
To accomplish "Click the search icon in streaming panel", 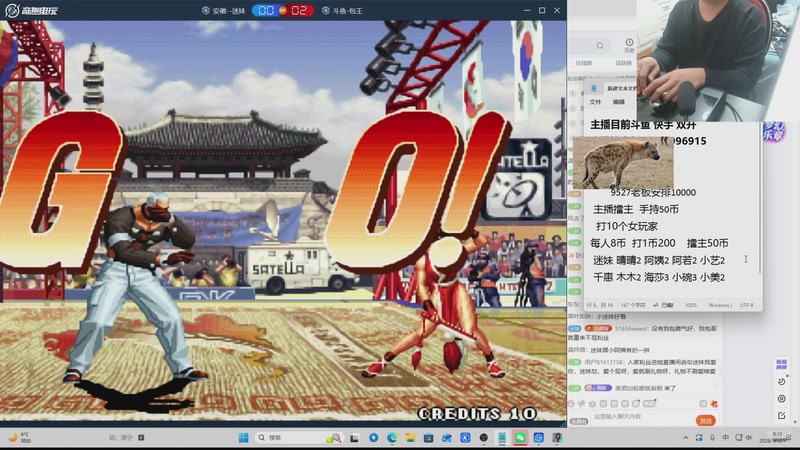I will 600,45.
